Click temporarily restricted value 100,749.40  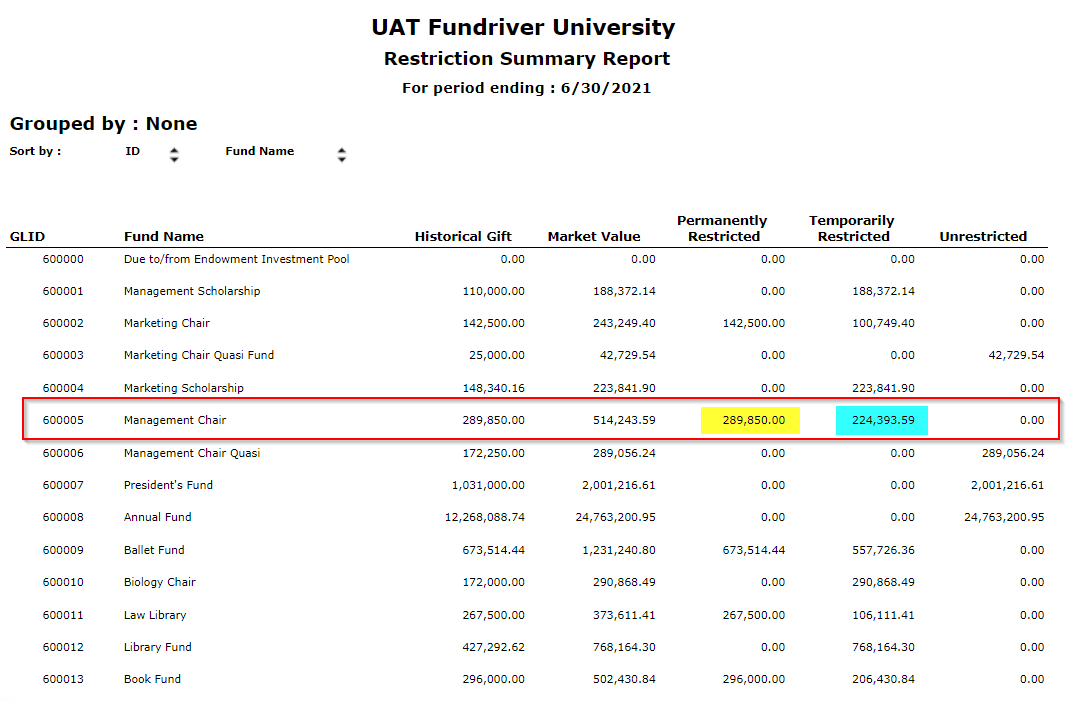pos(883,323)
